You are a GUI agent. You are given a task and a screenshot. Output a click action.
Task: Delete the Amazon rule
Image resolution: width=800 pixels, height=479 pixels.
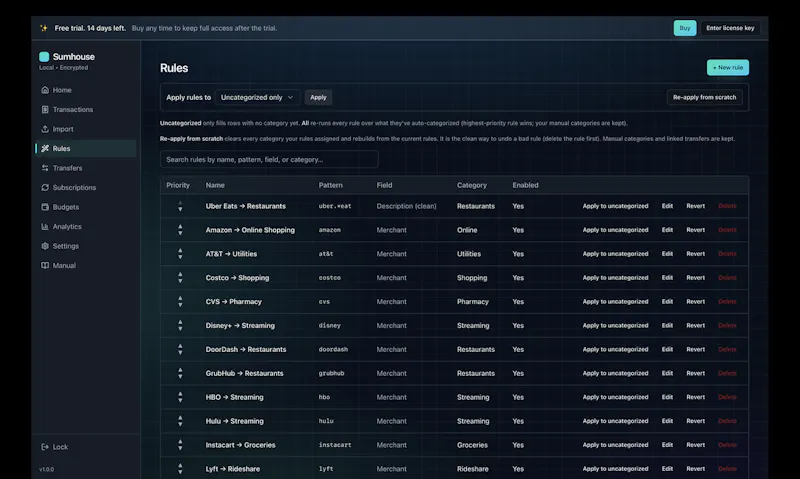pyautogui.click(x=727, y=230)
